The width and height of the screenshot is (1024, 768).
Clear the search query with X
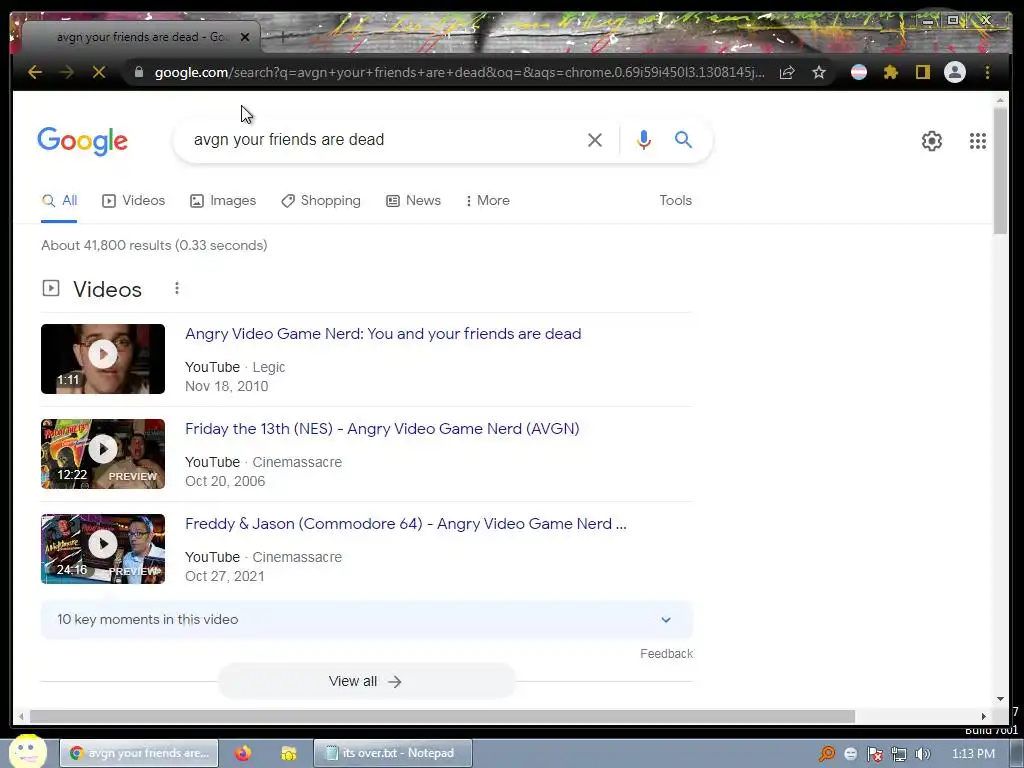tap(594, 140)
